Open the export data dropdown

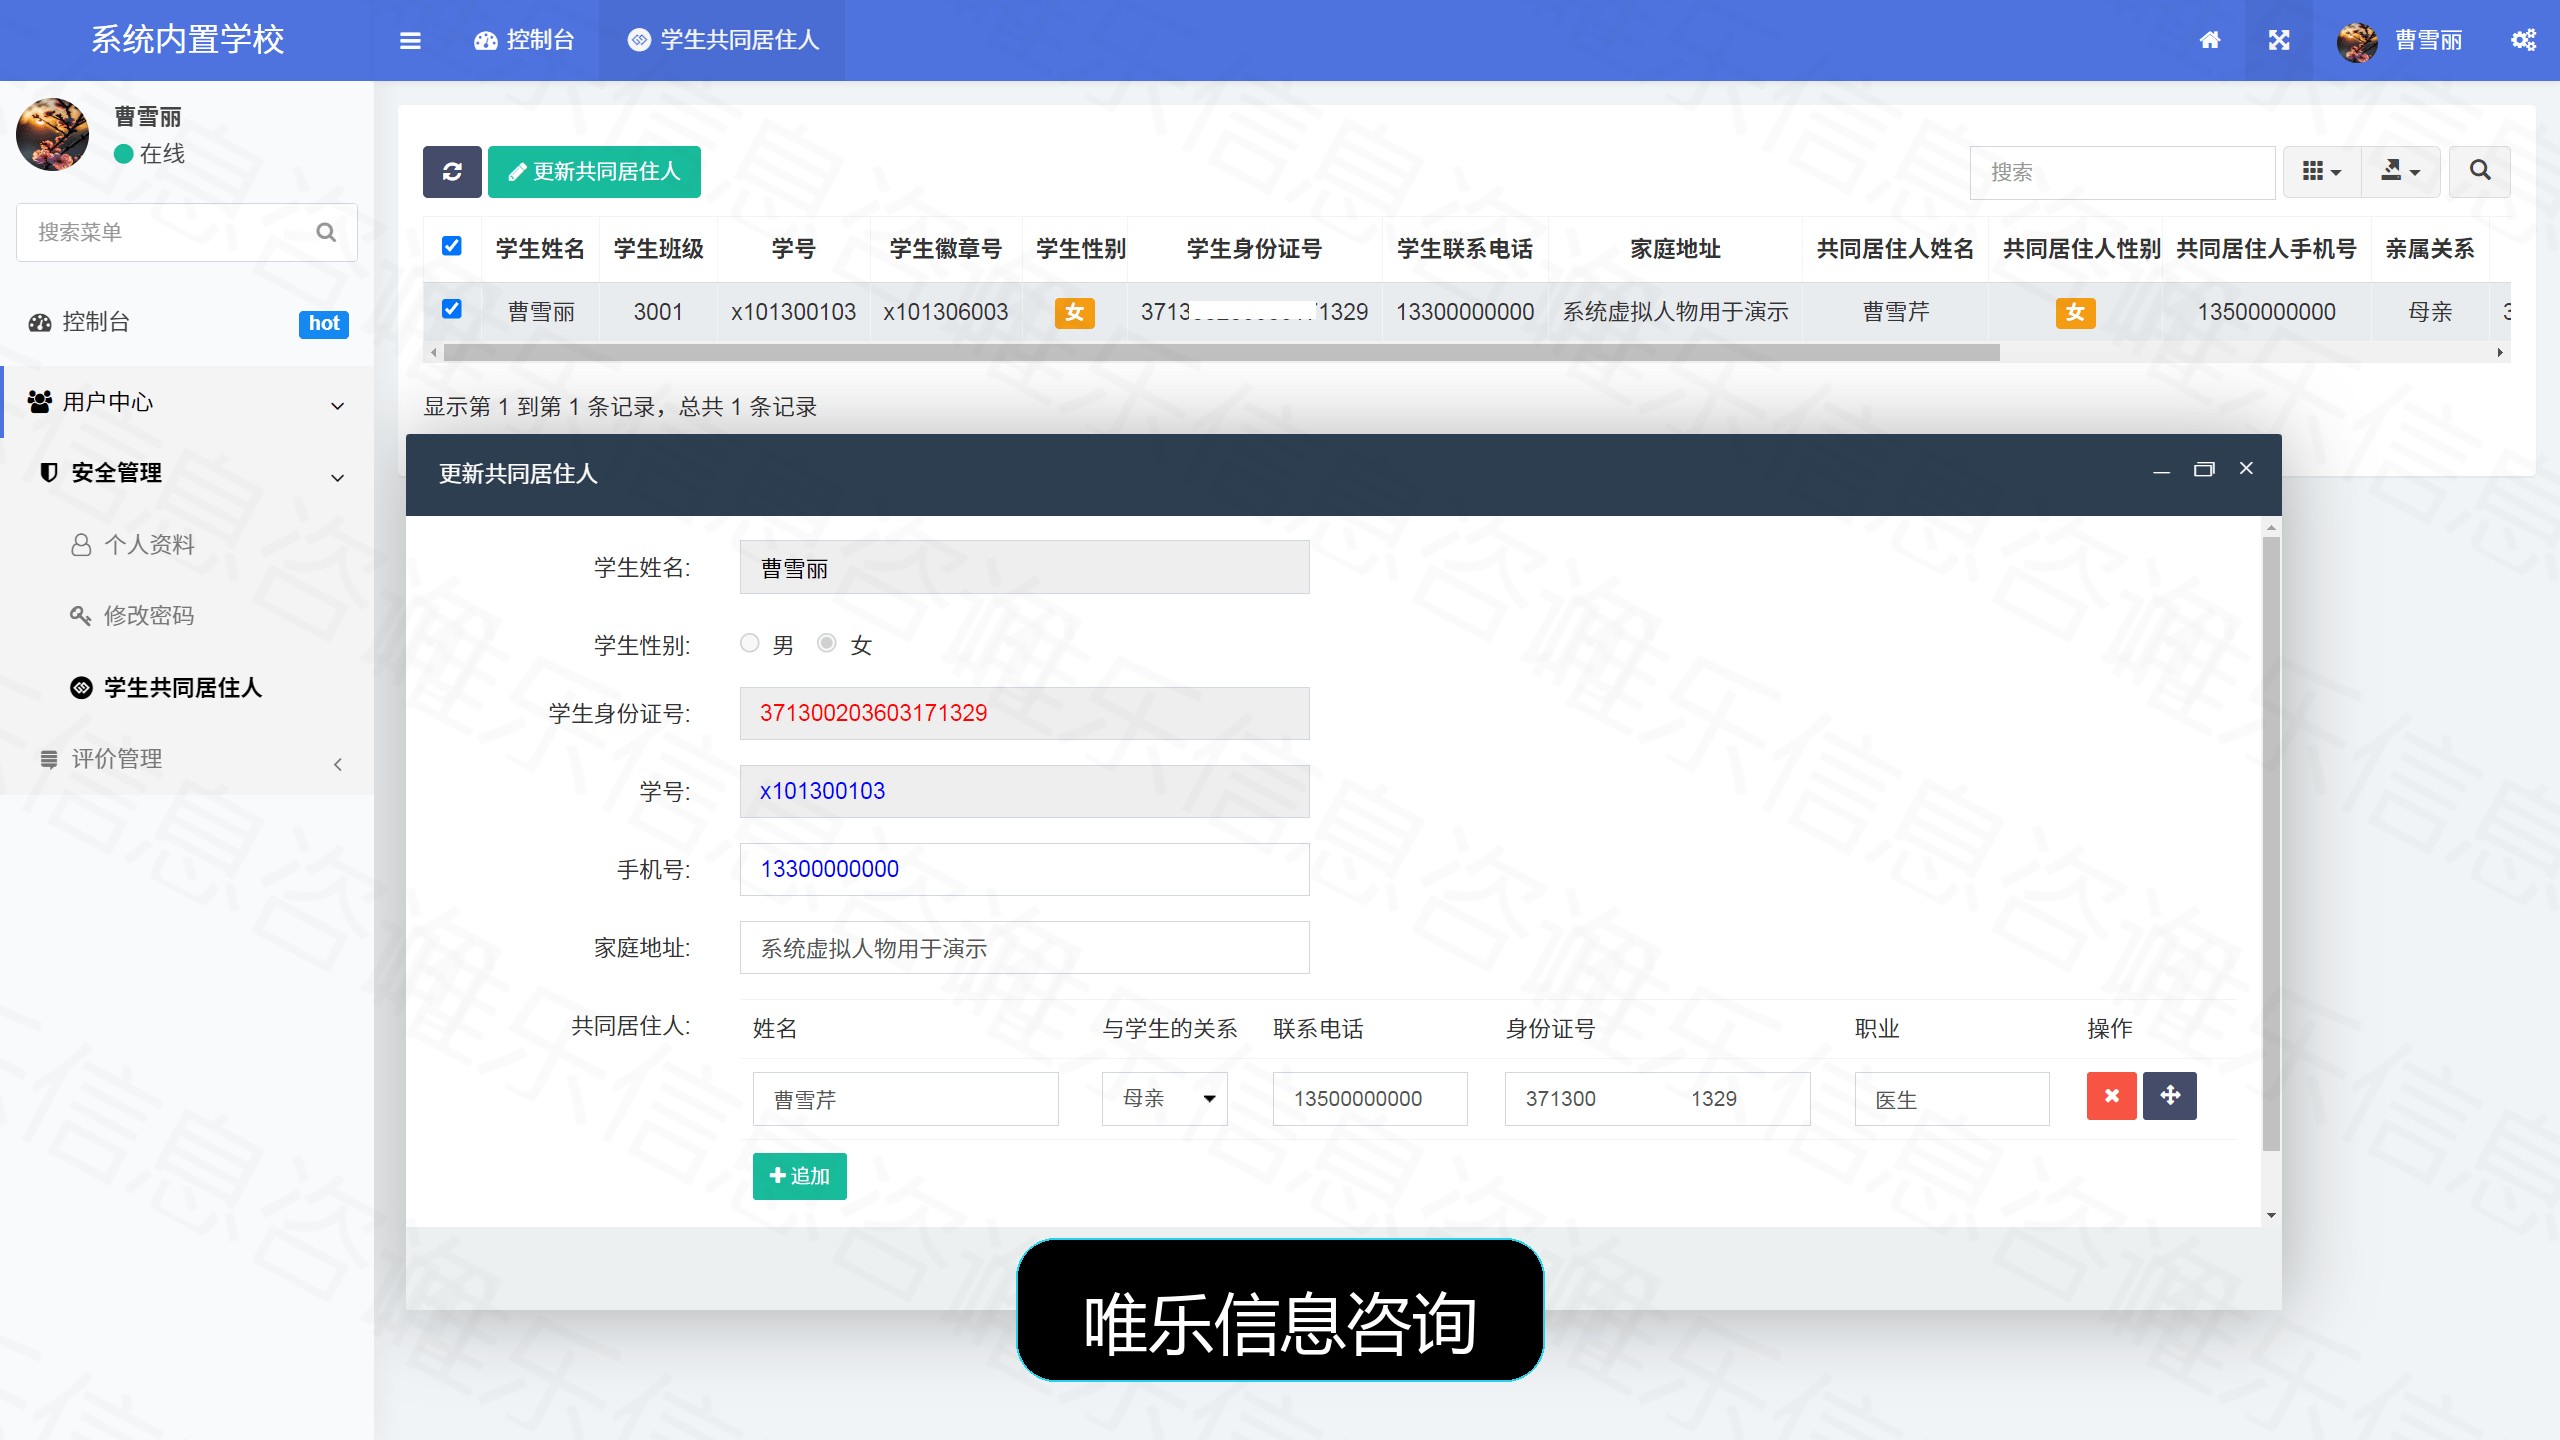click(2401, 171)
